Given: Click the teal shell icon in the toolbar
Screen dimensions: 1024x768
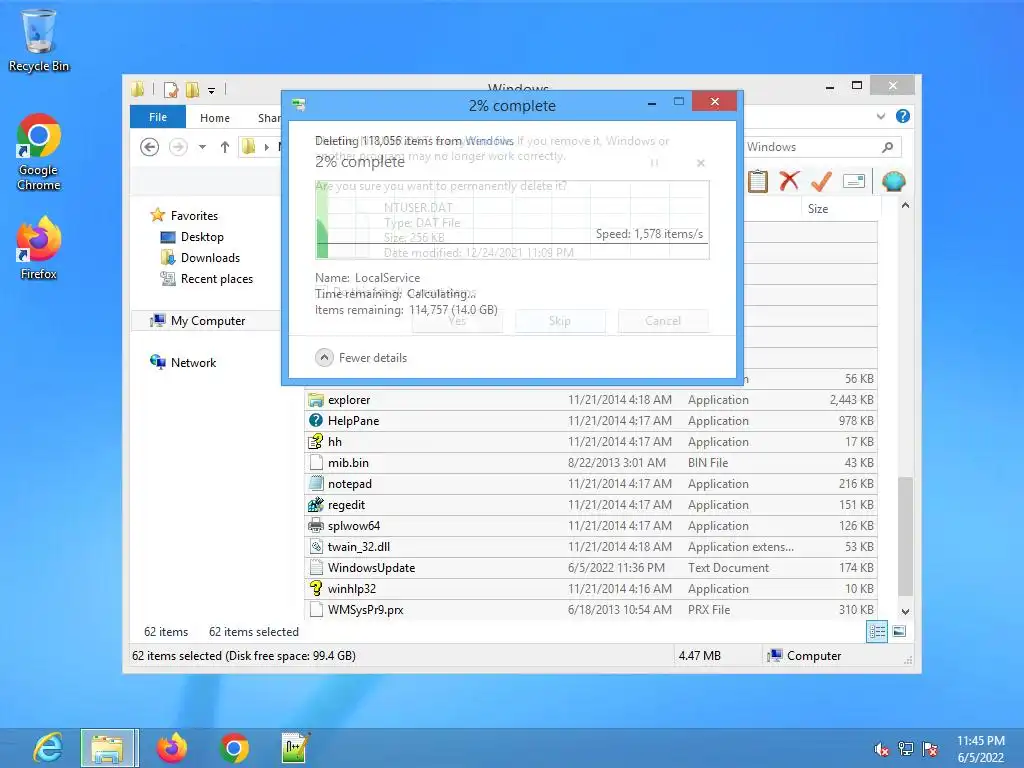Looking at the screenshot, I should tap(893, 181).
